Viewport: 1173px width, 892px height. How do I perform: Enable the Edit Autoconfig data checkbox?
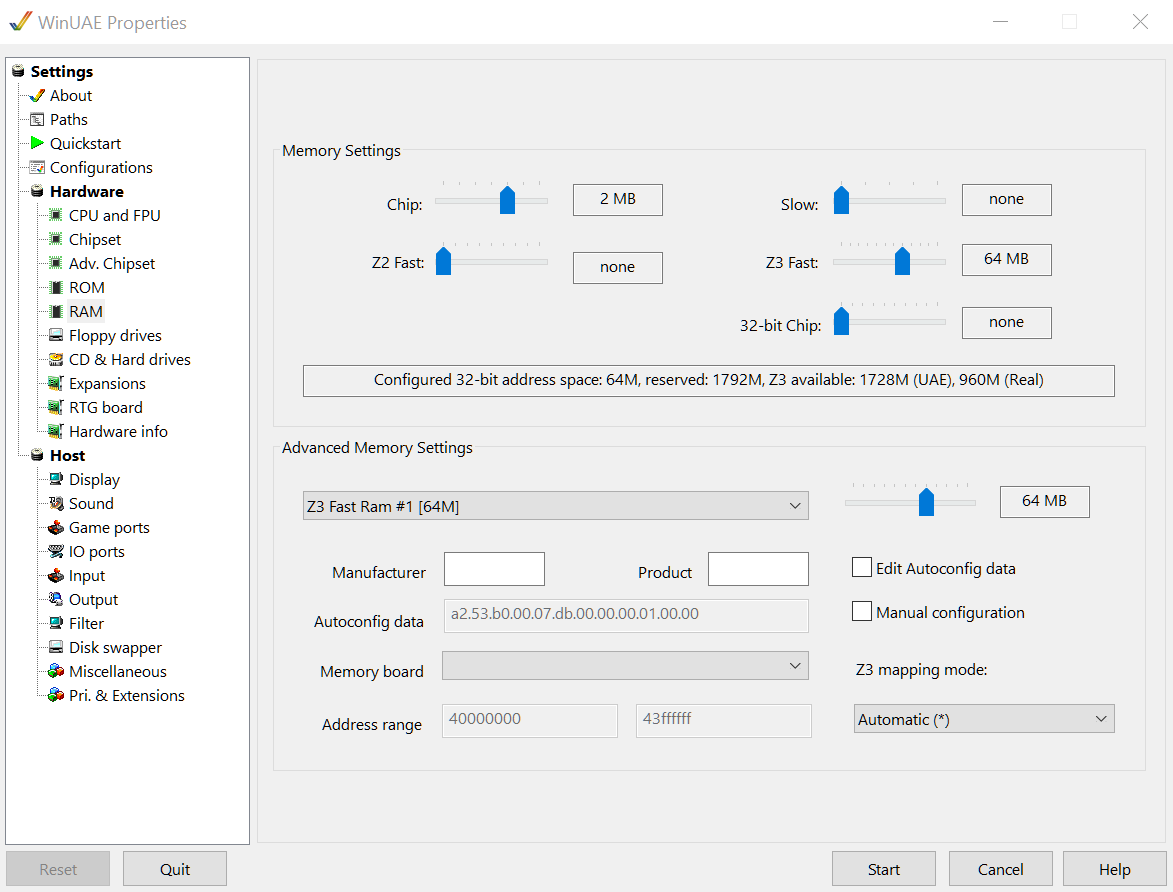click(862, 568)
